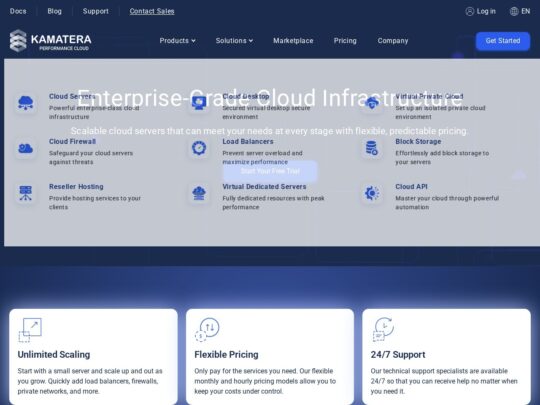Open the Marketplace menu item

pyautogui.click(x=293, y=41)
